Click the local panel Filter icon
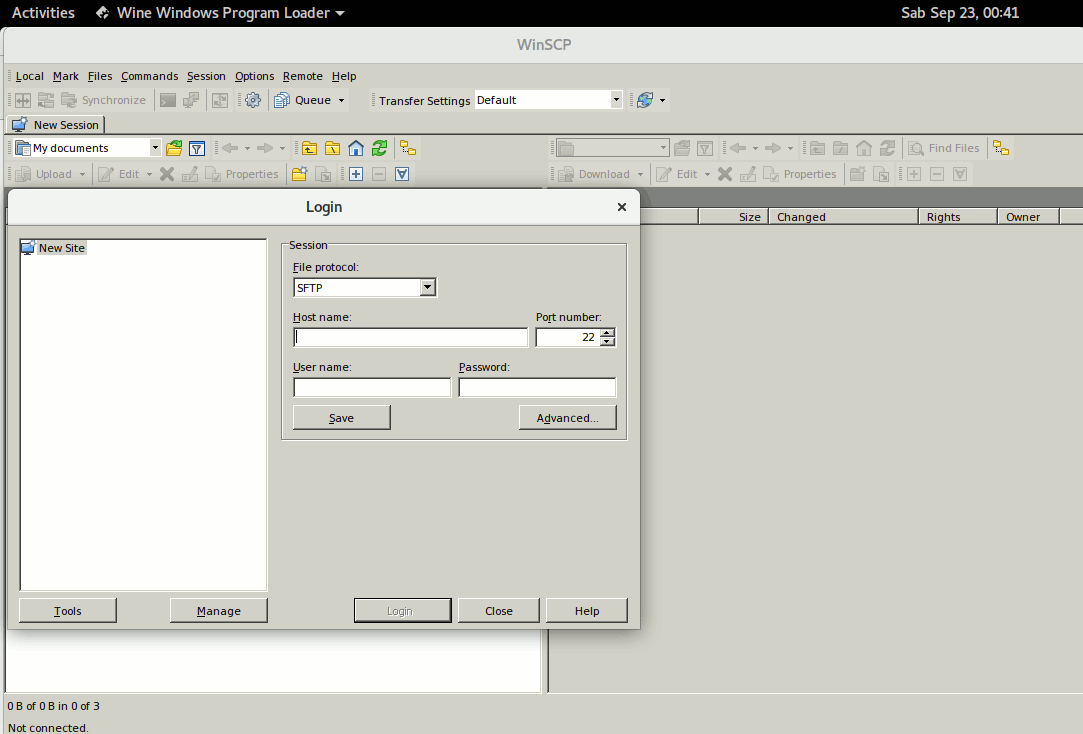 click(197, 148)
